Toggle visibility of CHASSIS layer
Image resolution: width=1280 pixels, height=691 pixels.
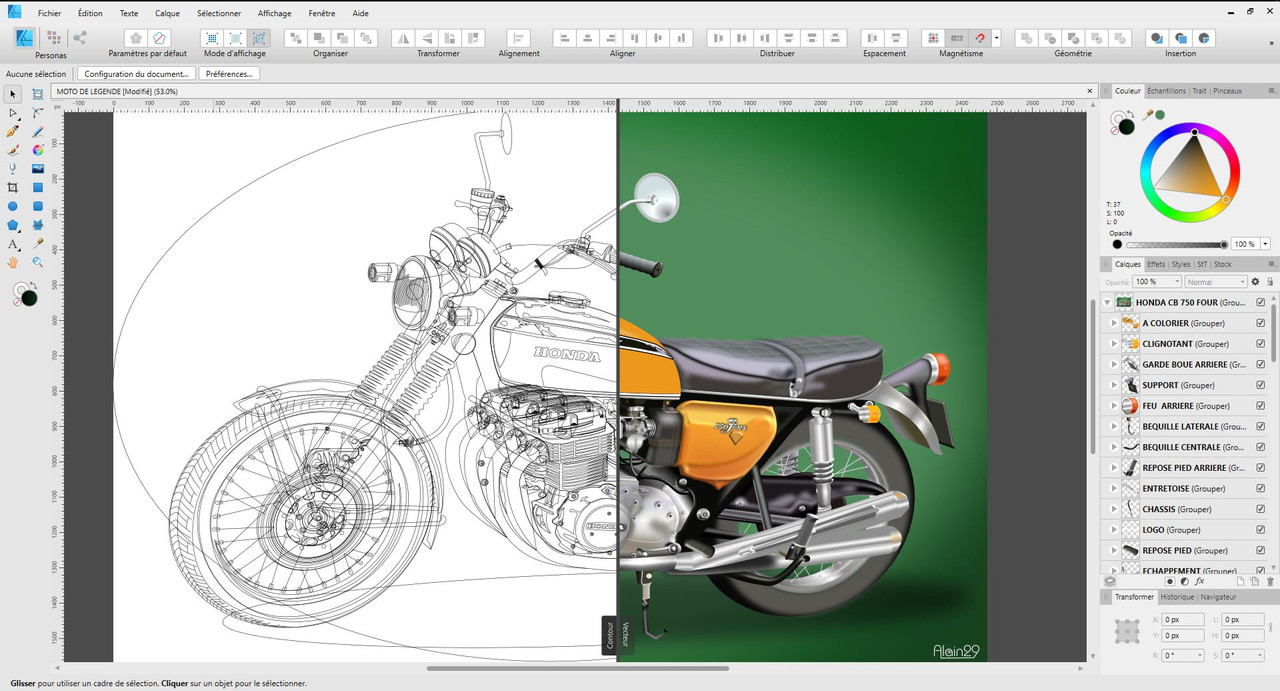pos(1260,509)
